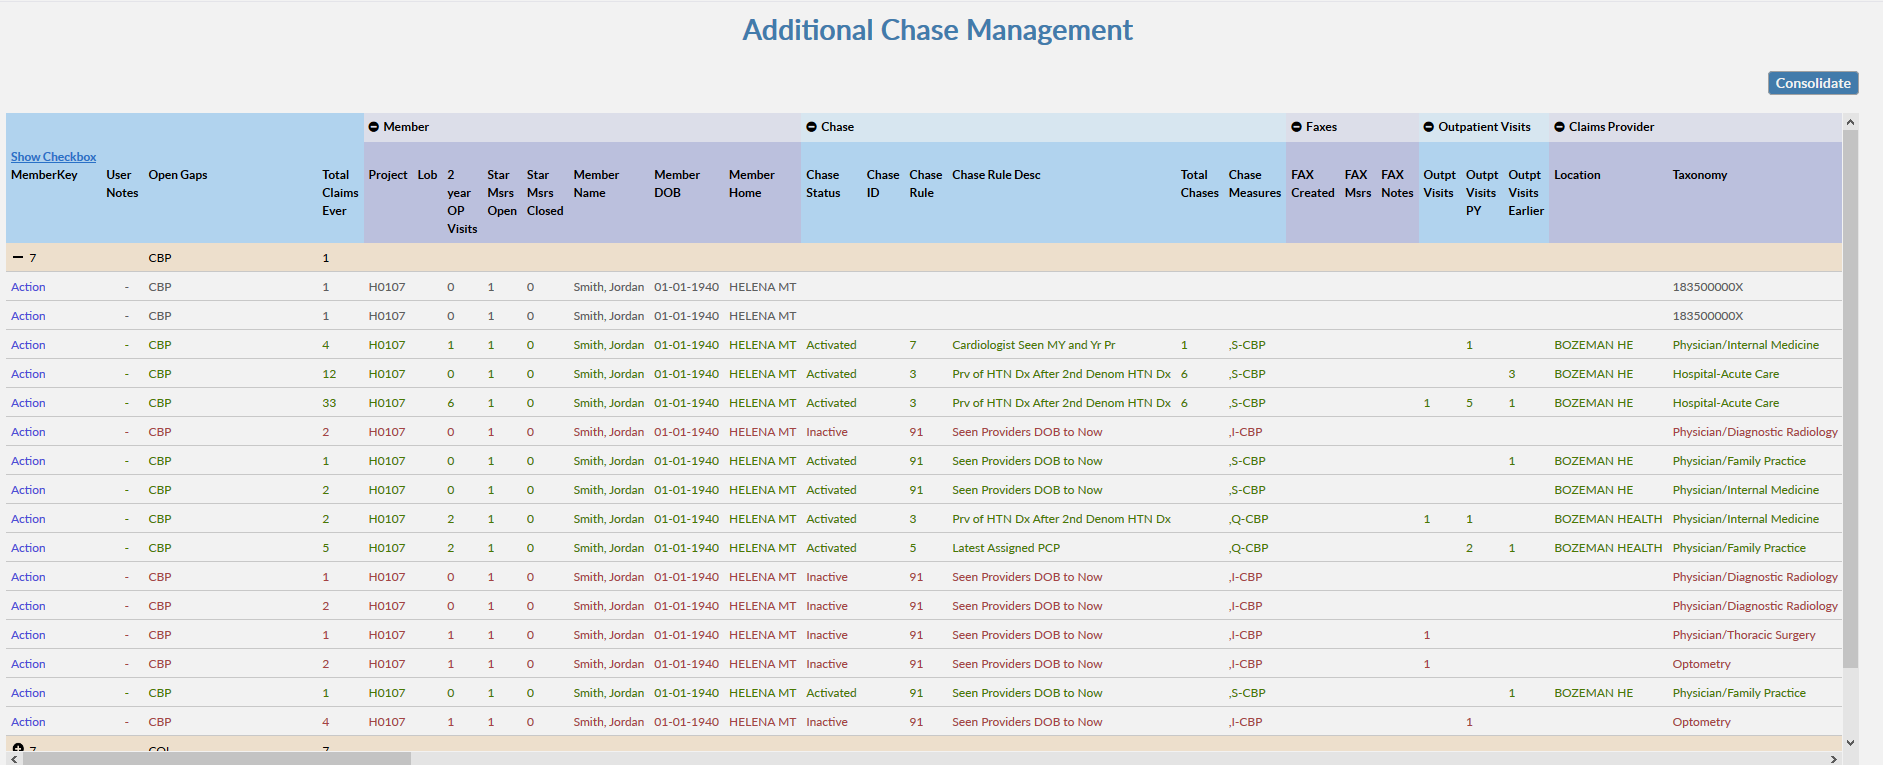Collapse the Faxes column group
This screenshot has width=1883, height=765.
click(x=1297, y=127)
